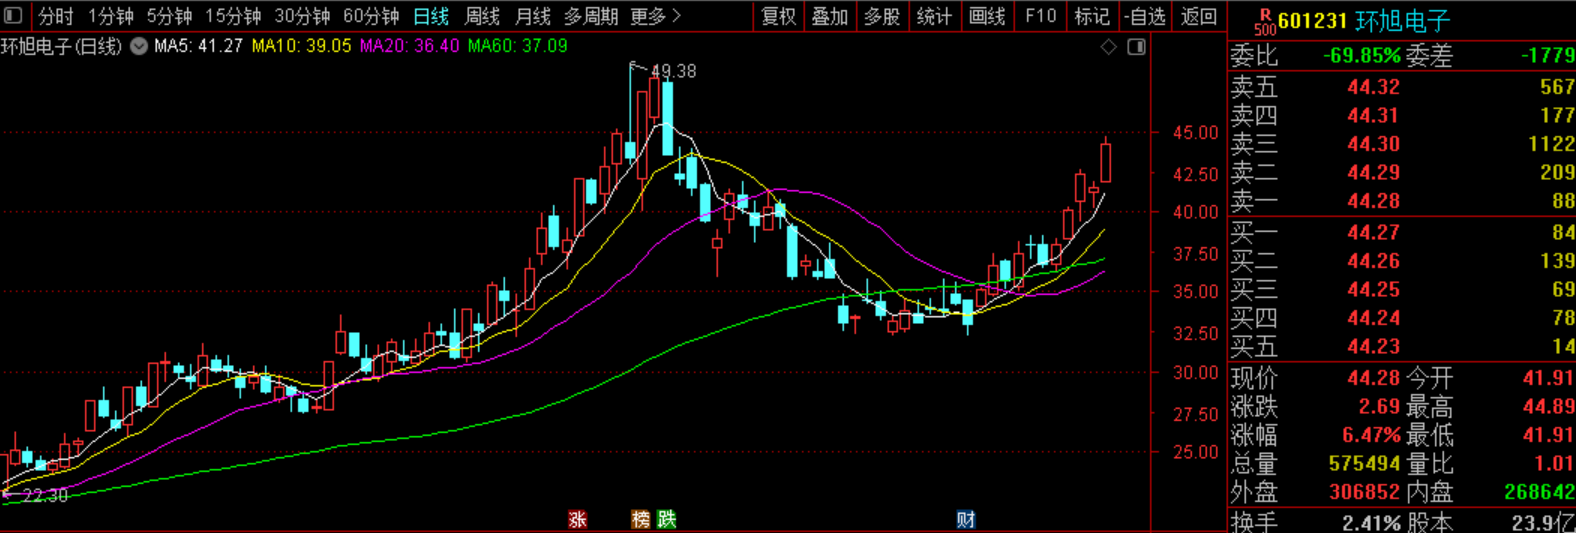Click the 榜 marker at chart bottom
The width and height of the screenshot is (1576, 533).
click(x=641, y=519)
